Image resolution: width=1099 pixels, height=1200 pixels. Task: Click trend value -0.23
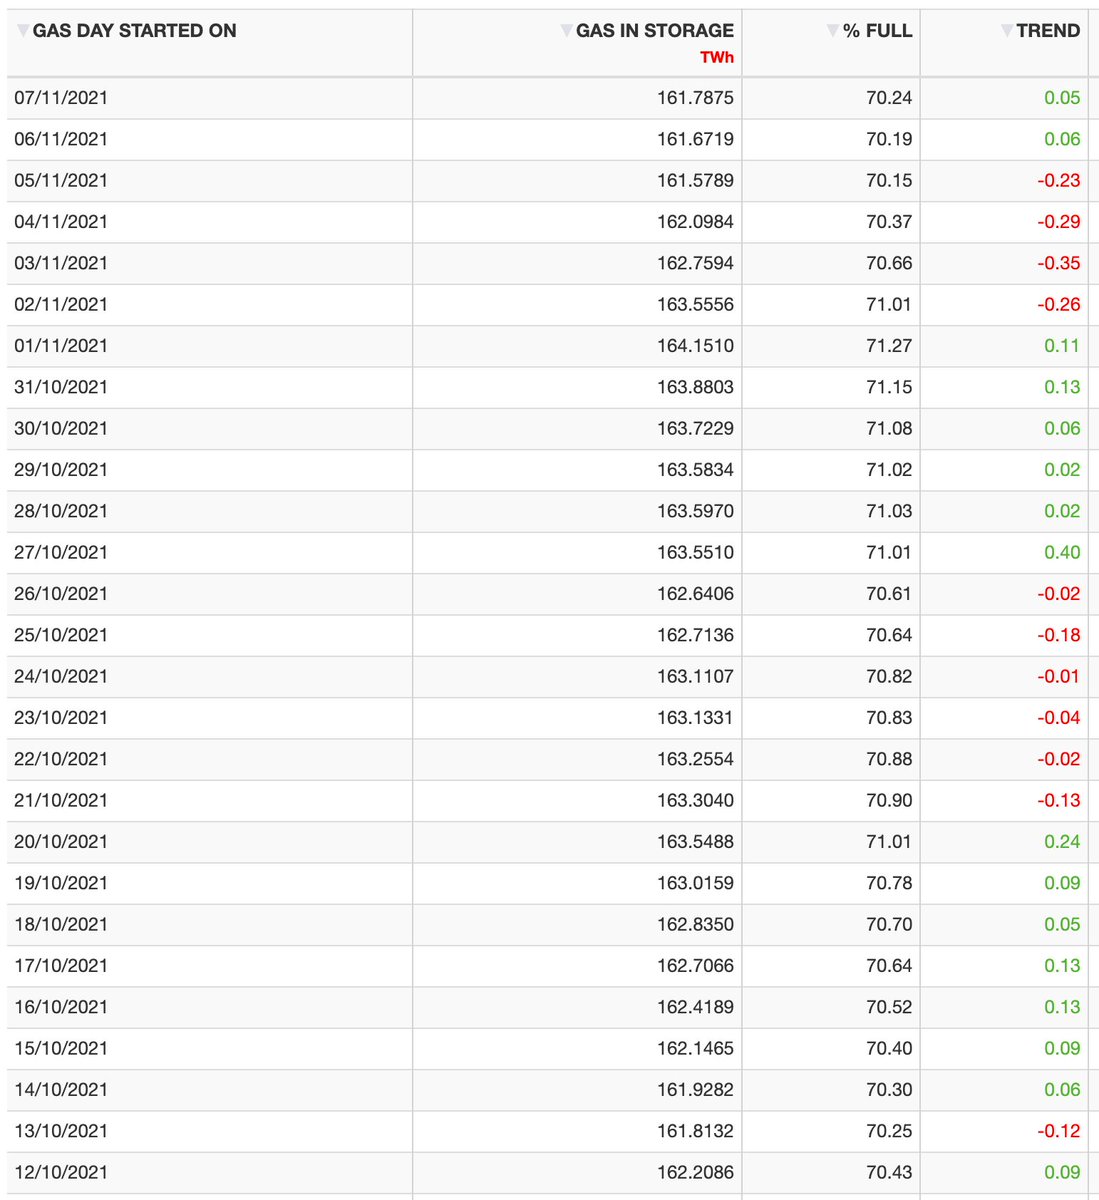(1059, 181)
